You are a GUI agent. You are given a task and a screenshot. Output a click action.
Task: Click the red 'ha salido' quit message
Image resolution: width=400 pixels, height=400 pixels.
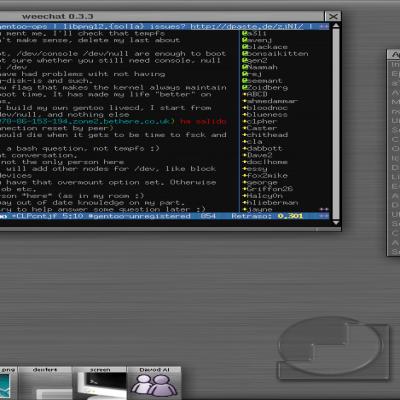point(203,121)
